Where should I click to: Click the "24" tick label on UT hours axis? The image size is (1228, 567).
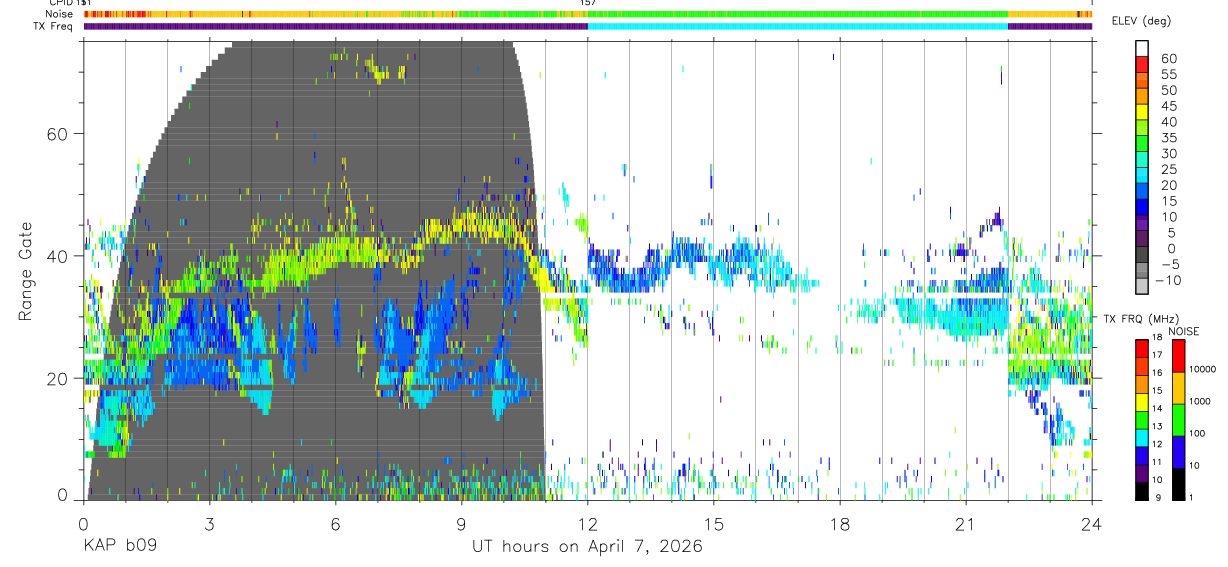1092,523
